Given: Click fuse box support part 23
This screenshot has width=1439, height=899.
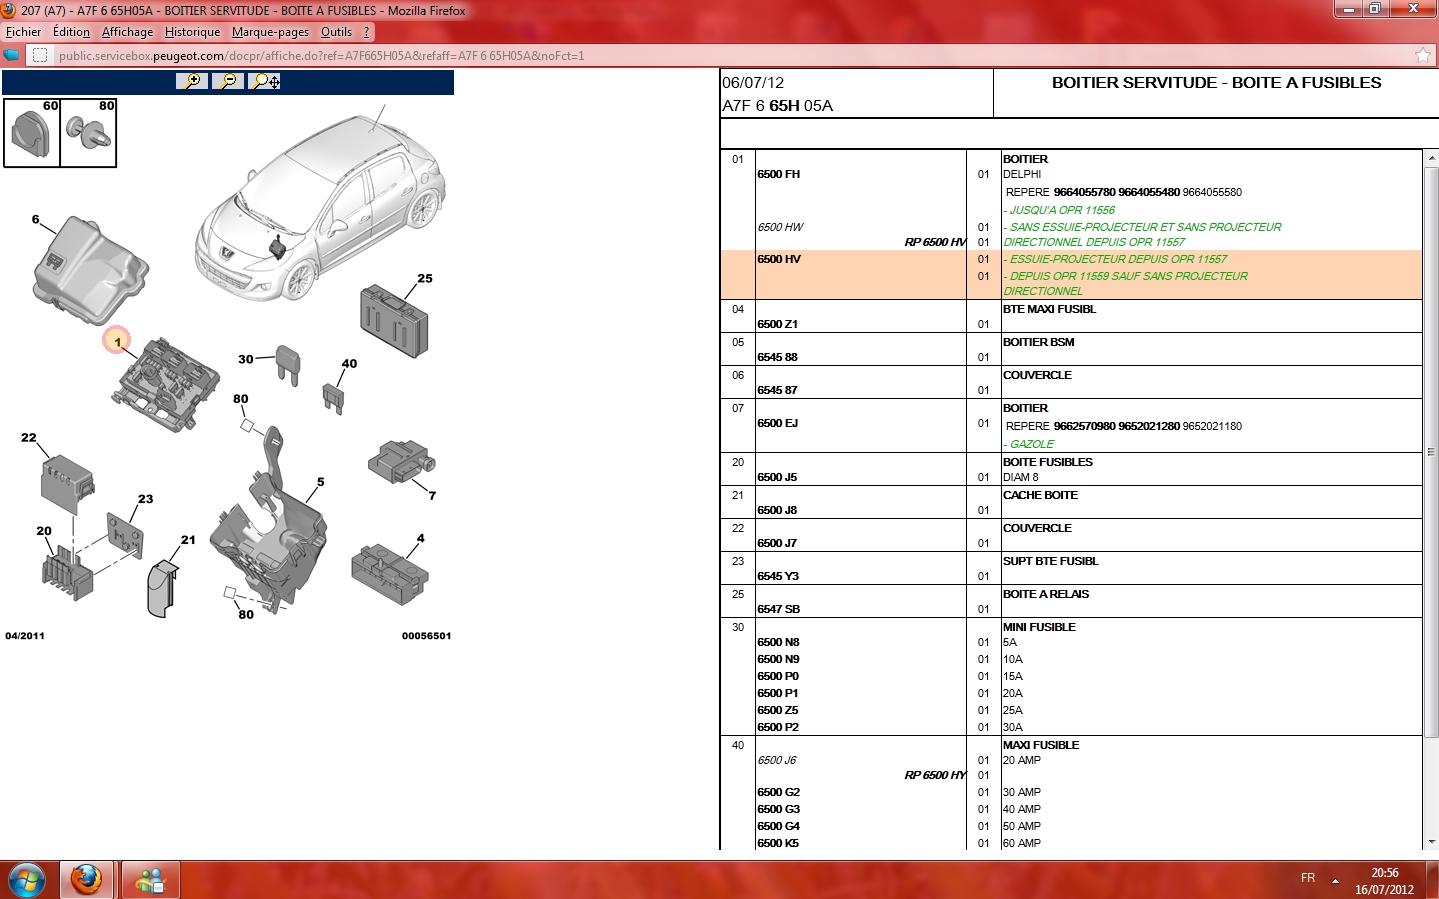Looking at the screenshot, I should tap(125, 535).
